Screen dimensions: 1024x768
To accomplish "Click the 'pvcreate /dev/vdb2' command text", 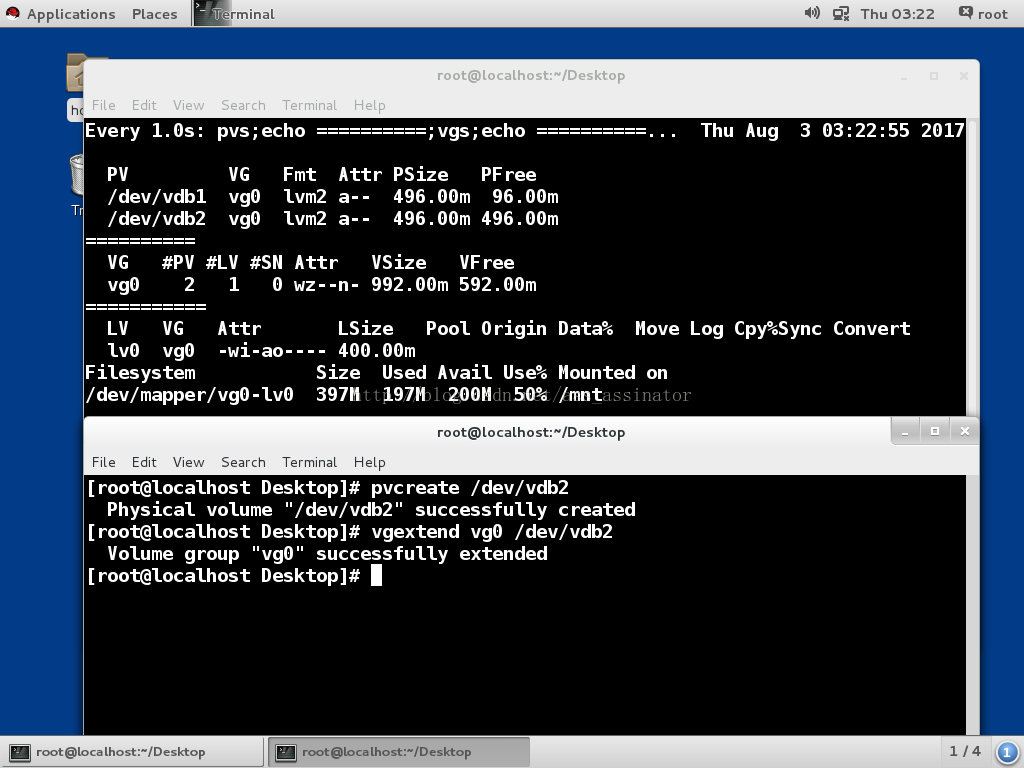I will point(470,488).
